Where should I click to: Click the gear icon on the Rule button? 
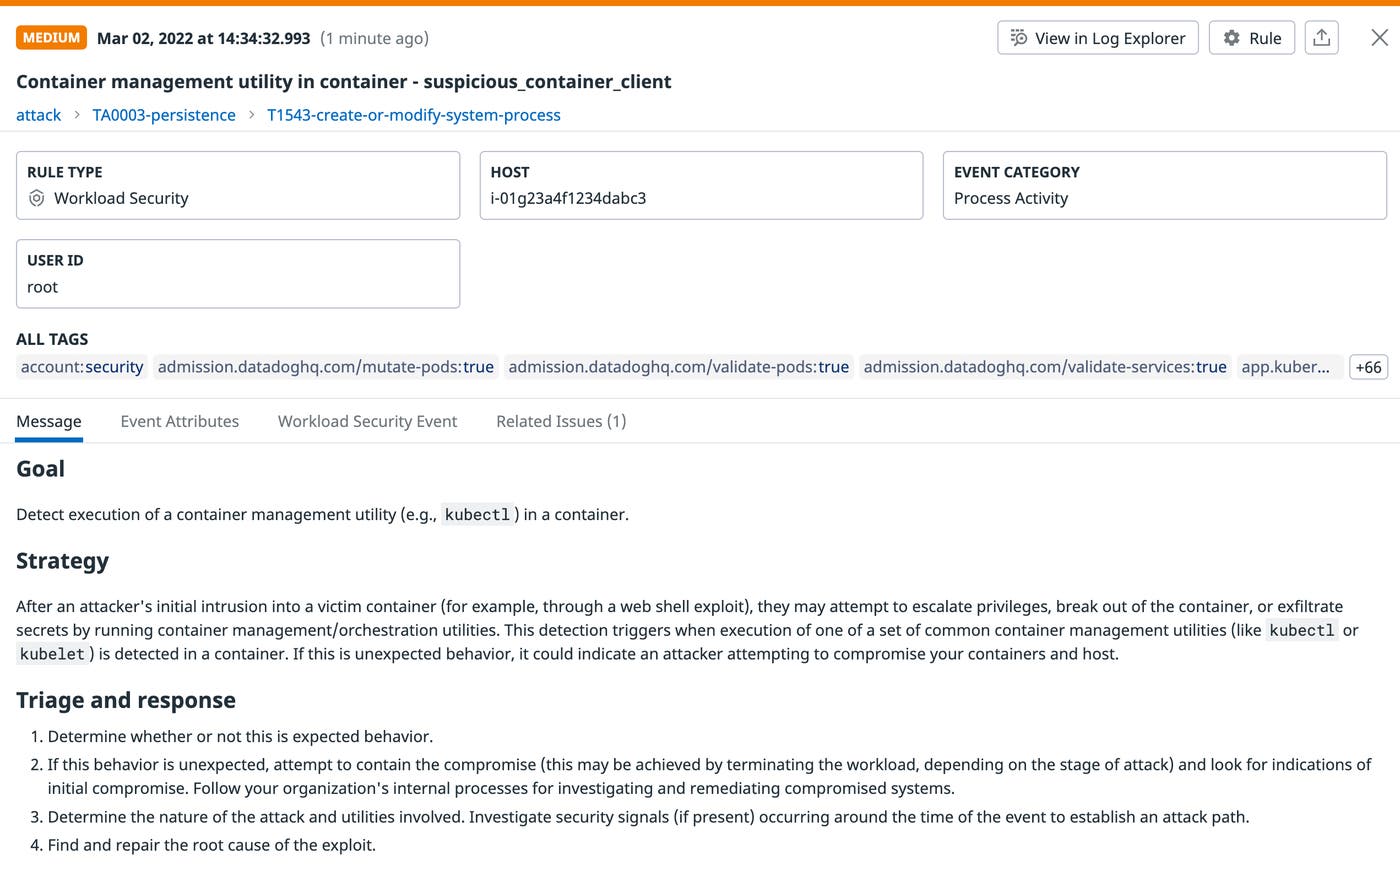pyautogui.click(x=1230, y=37)
